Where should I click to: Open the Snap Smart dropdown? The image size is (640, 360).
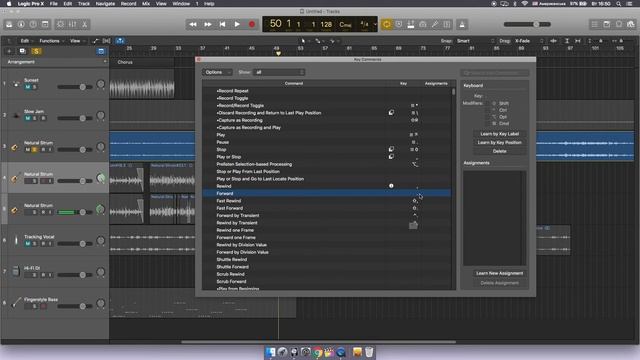click(475, 41)
